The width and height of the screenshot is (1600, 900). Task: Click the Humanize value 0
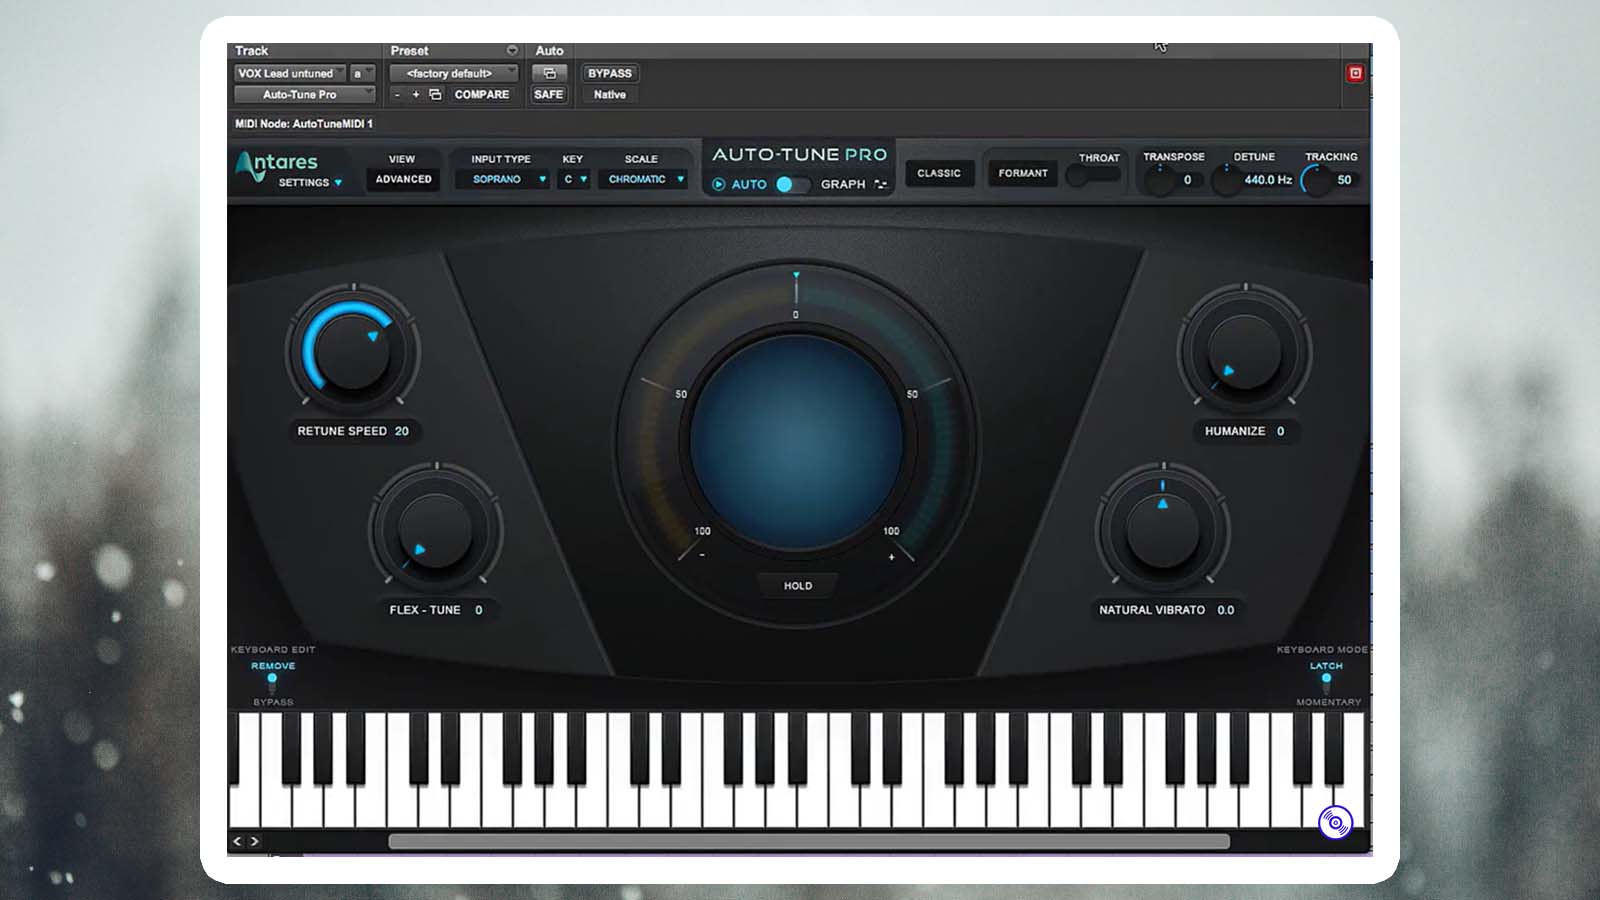1280,431
